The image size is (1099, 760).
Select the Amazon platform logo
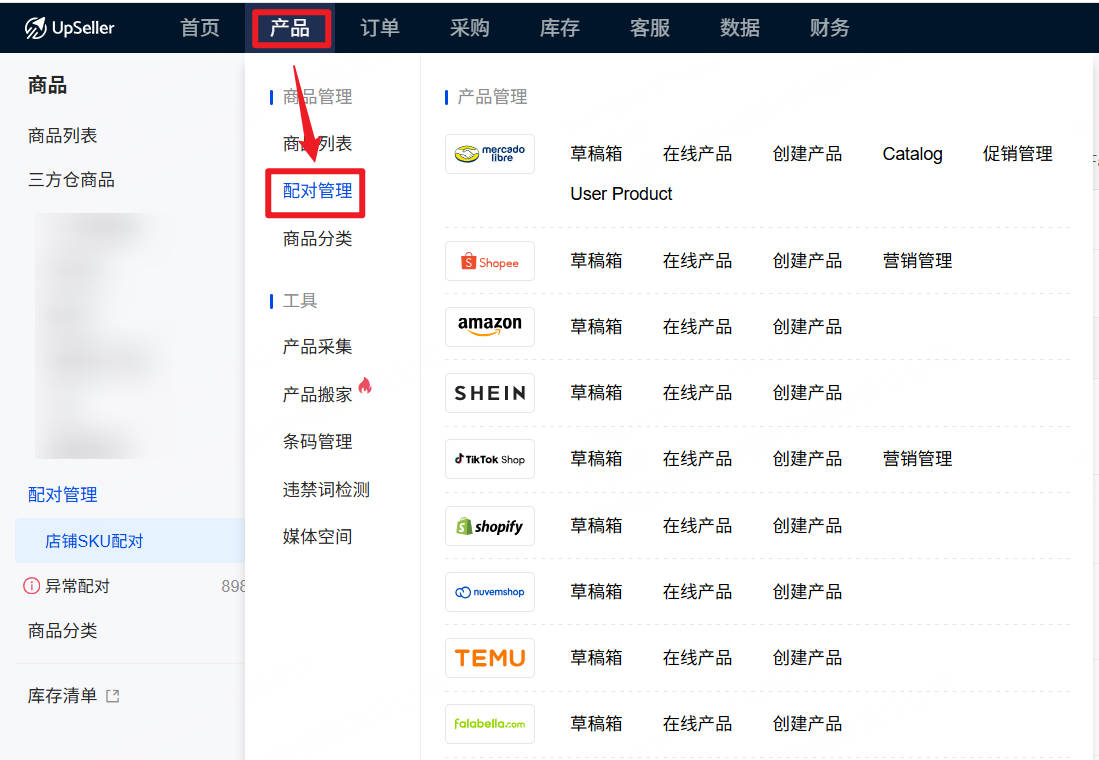coord(490,327)
